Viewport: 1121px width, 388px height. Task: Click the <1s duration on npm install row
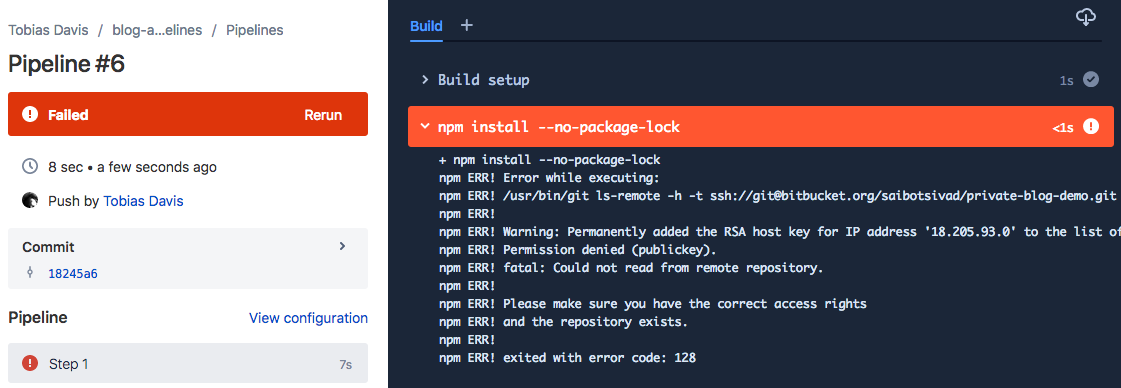(x=1063, y=128)
